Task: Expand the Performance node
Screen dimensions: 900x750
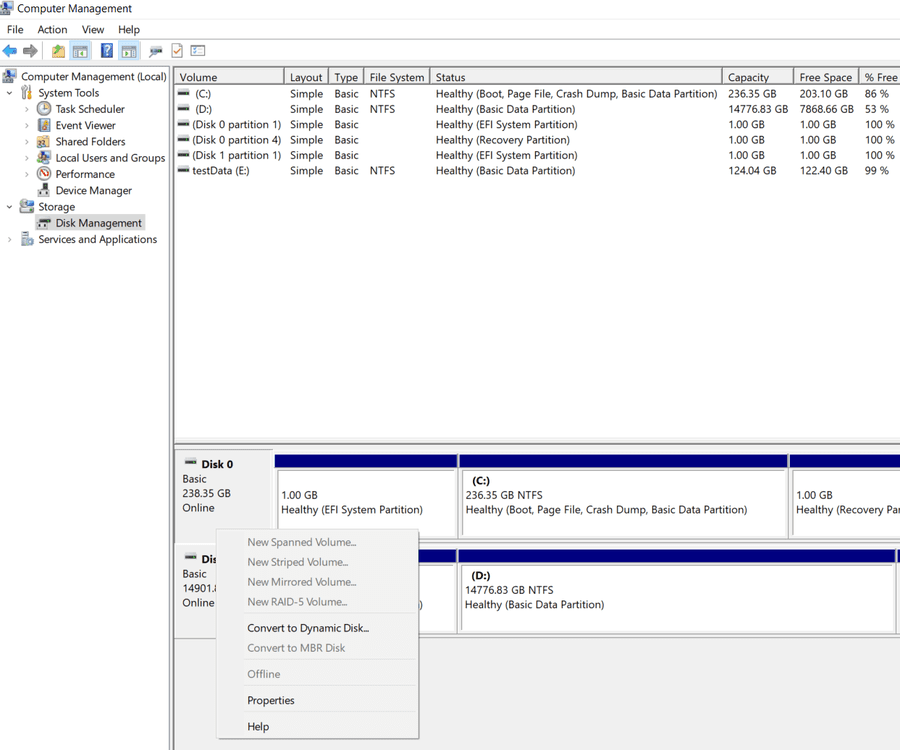Action: (x=26, y=174)
